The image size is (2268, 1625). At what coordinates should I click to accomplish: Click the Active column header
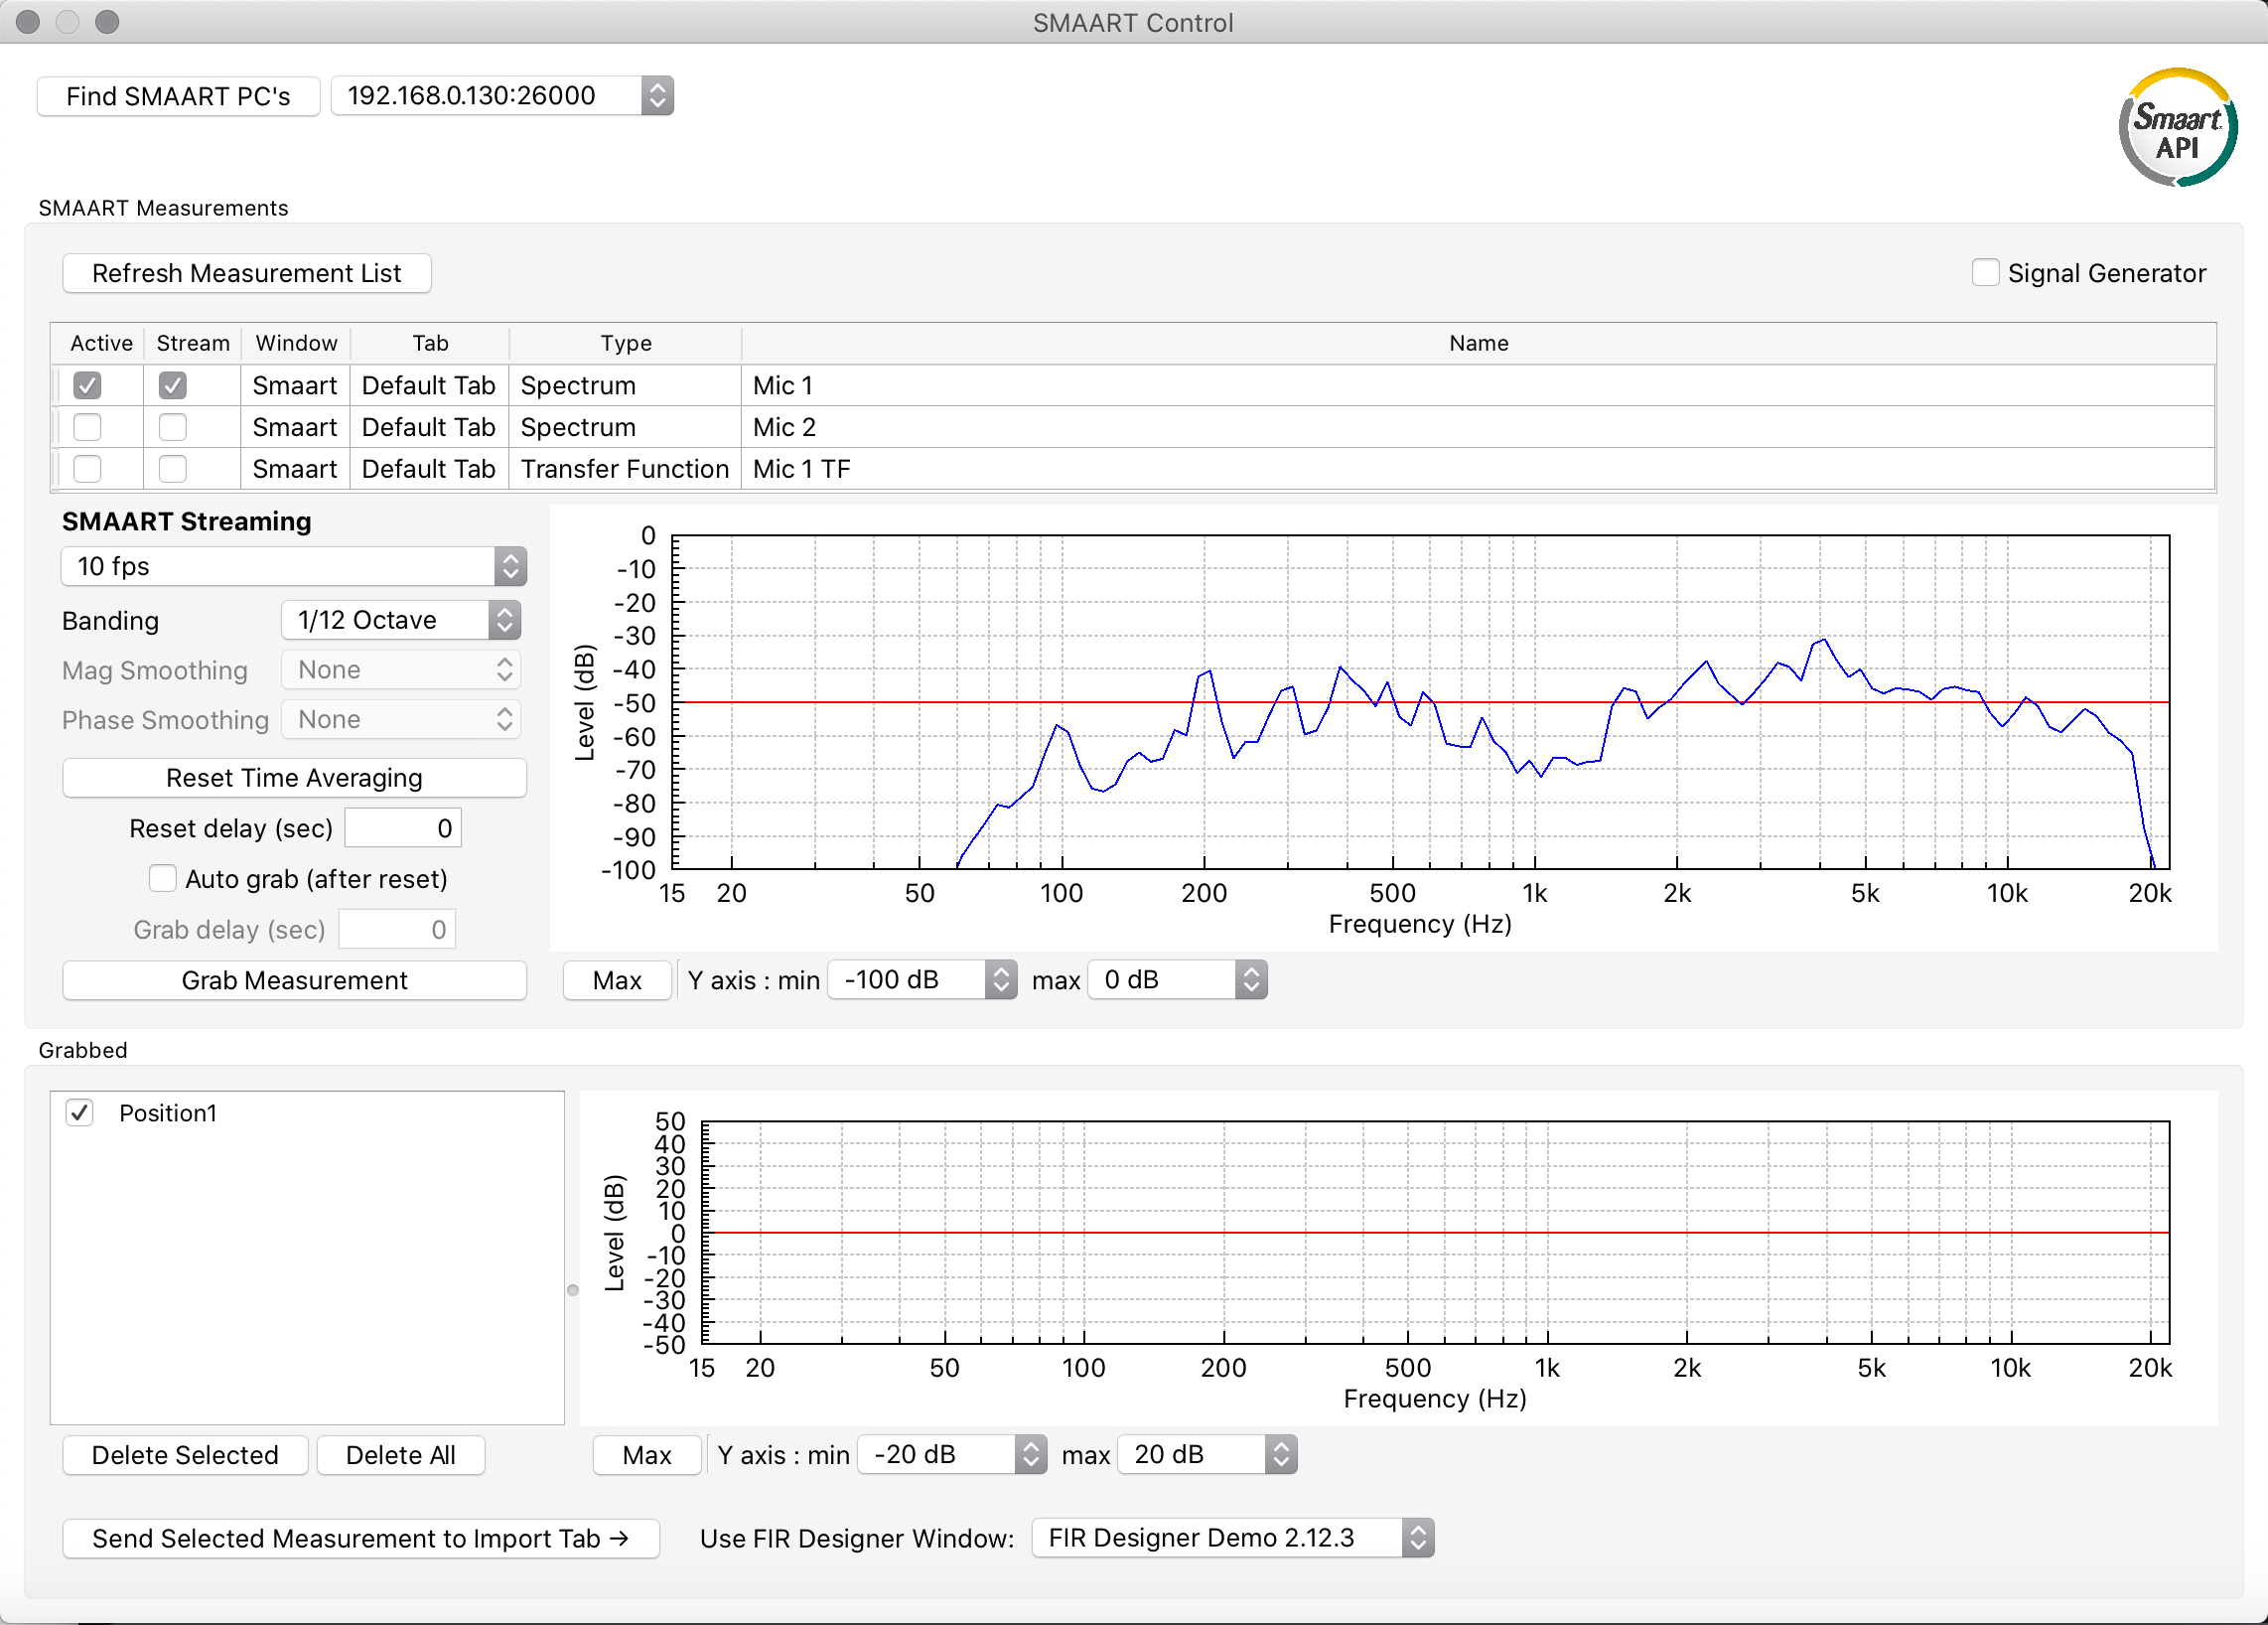(101, 343)
